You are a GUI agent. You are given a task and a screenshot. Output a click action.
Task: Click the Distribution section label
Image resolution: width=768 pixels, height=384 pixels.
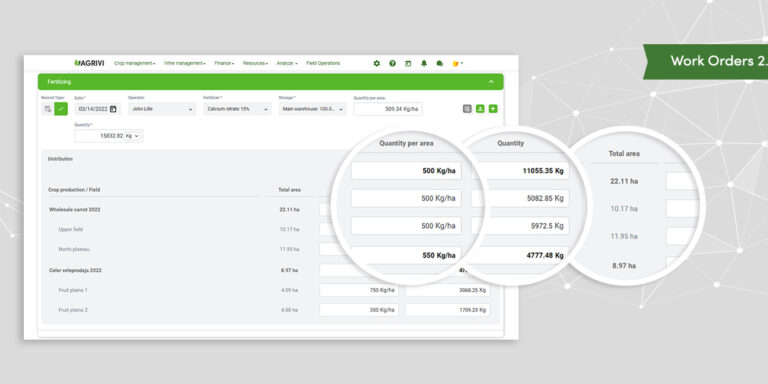60,159
